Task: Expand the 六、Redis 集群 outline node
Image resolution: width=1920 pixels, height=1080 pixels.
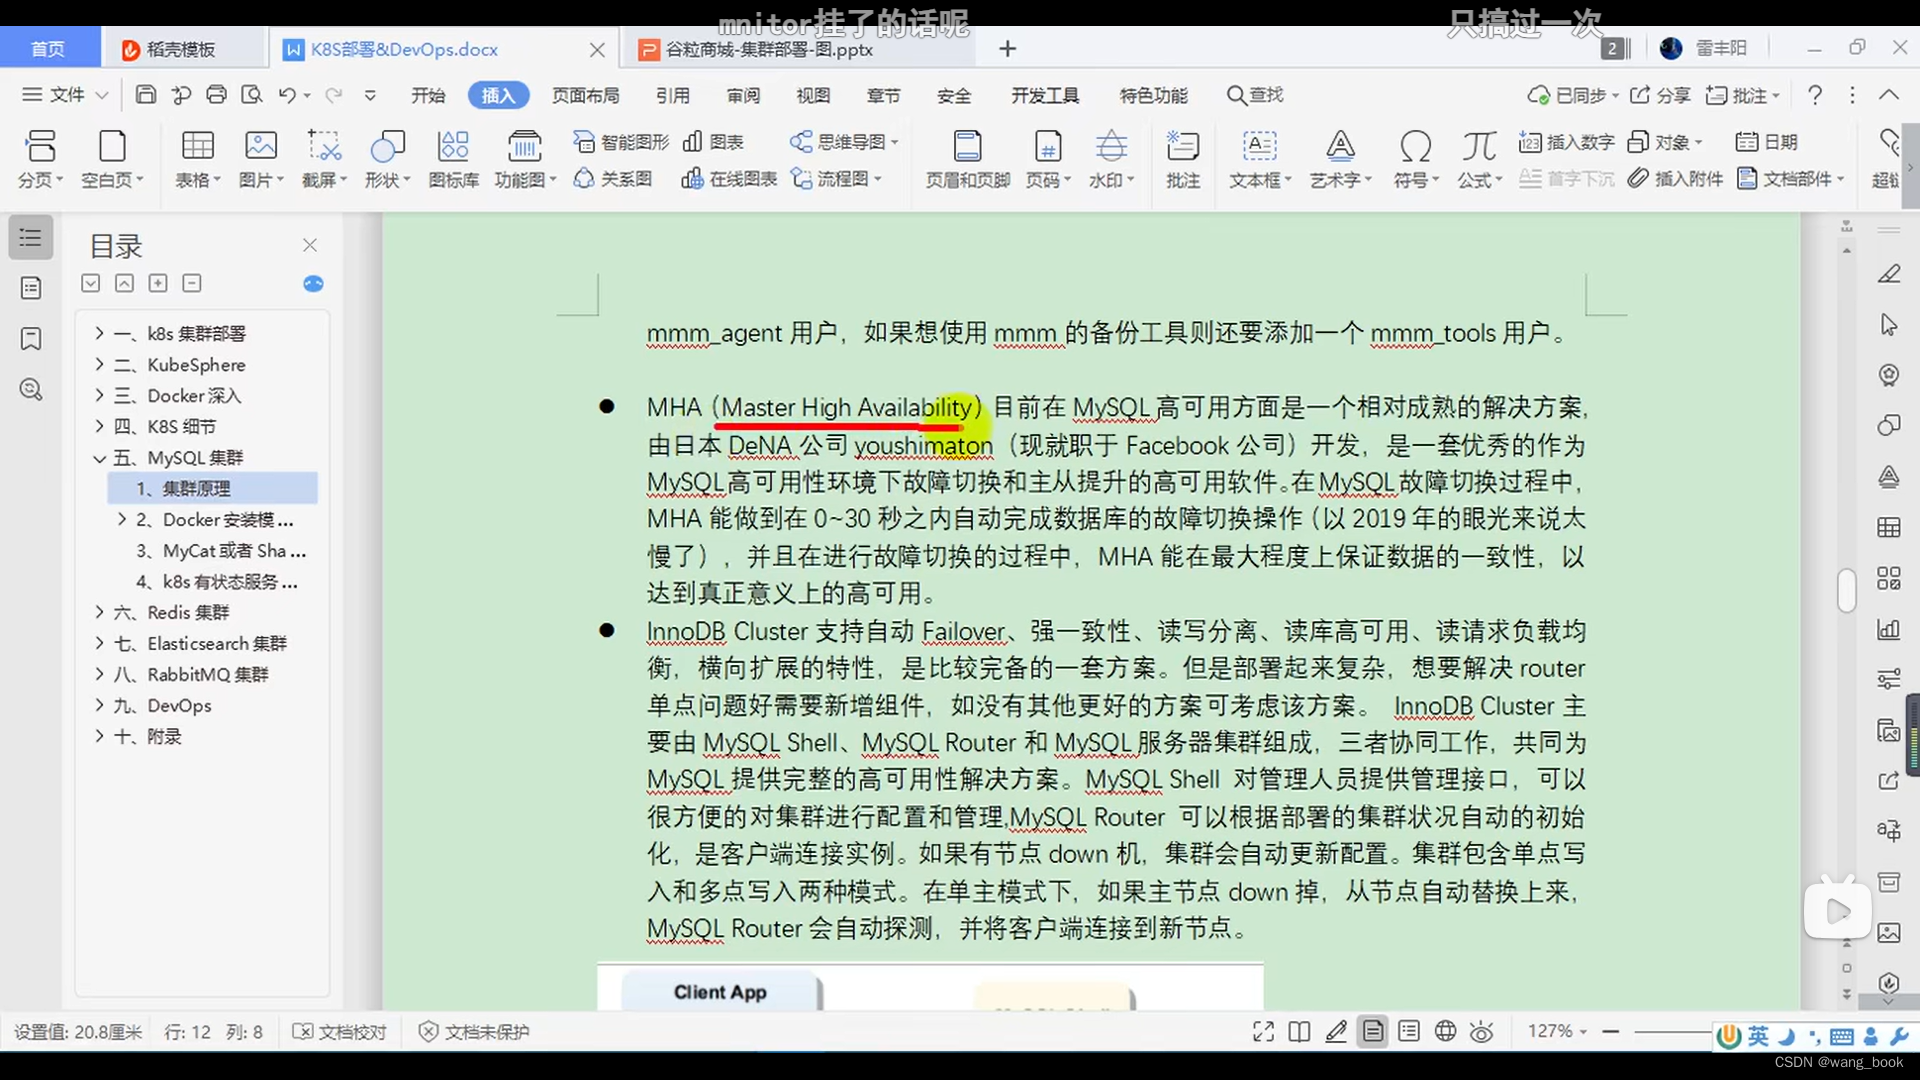Action: coord(99,612)
